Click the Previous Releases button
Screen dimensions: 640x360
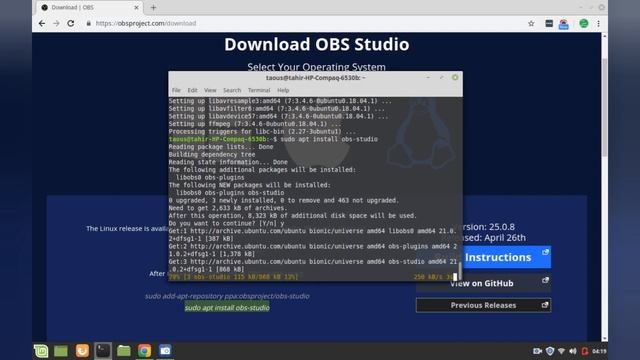(x=483, y=305)
